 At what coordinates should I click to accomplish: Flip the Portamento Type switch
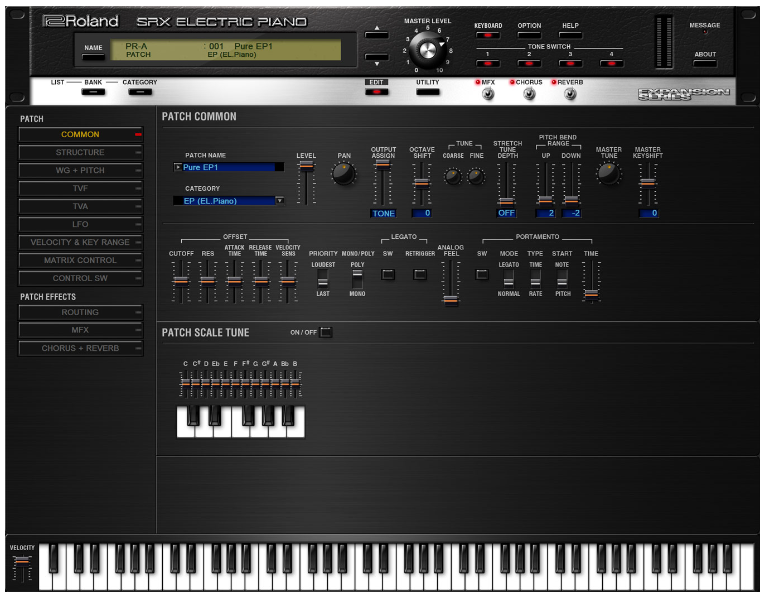pyautogui.click(x=535, y=279)
